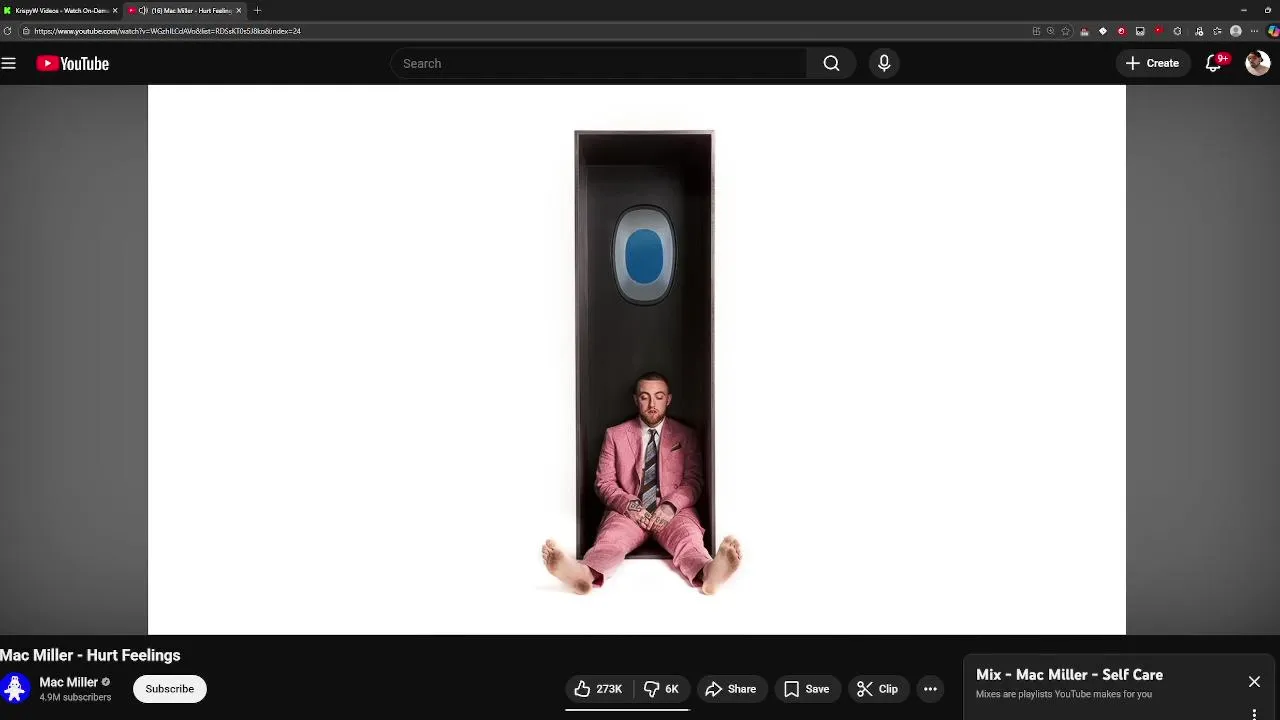
Task: Focus the YouTube Search field
Action: pyautogui.click(x=598, y=63)
